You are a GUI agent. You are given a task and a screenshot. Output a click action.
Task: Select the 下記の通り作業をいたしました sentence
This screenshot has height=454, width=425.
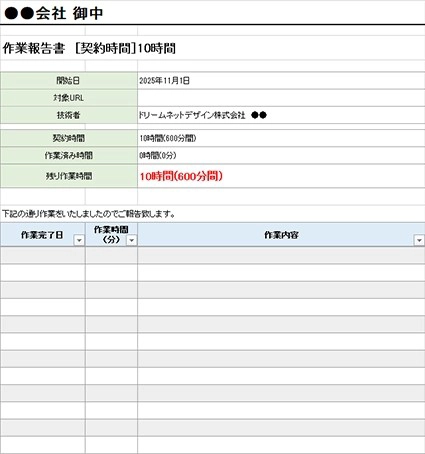89,214
